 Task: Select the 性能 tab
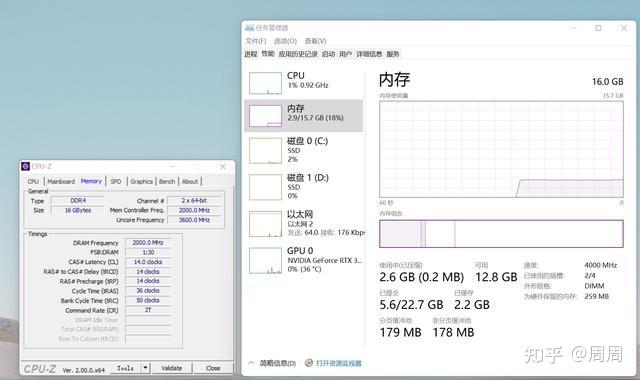point(268,53)
